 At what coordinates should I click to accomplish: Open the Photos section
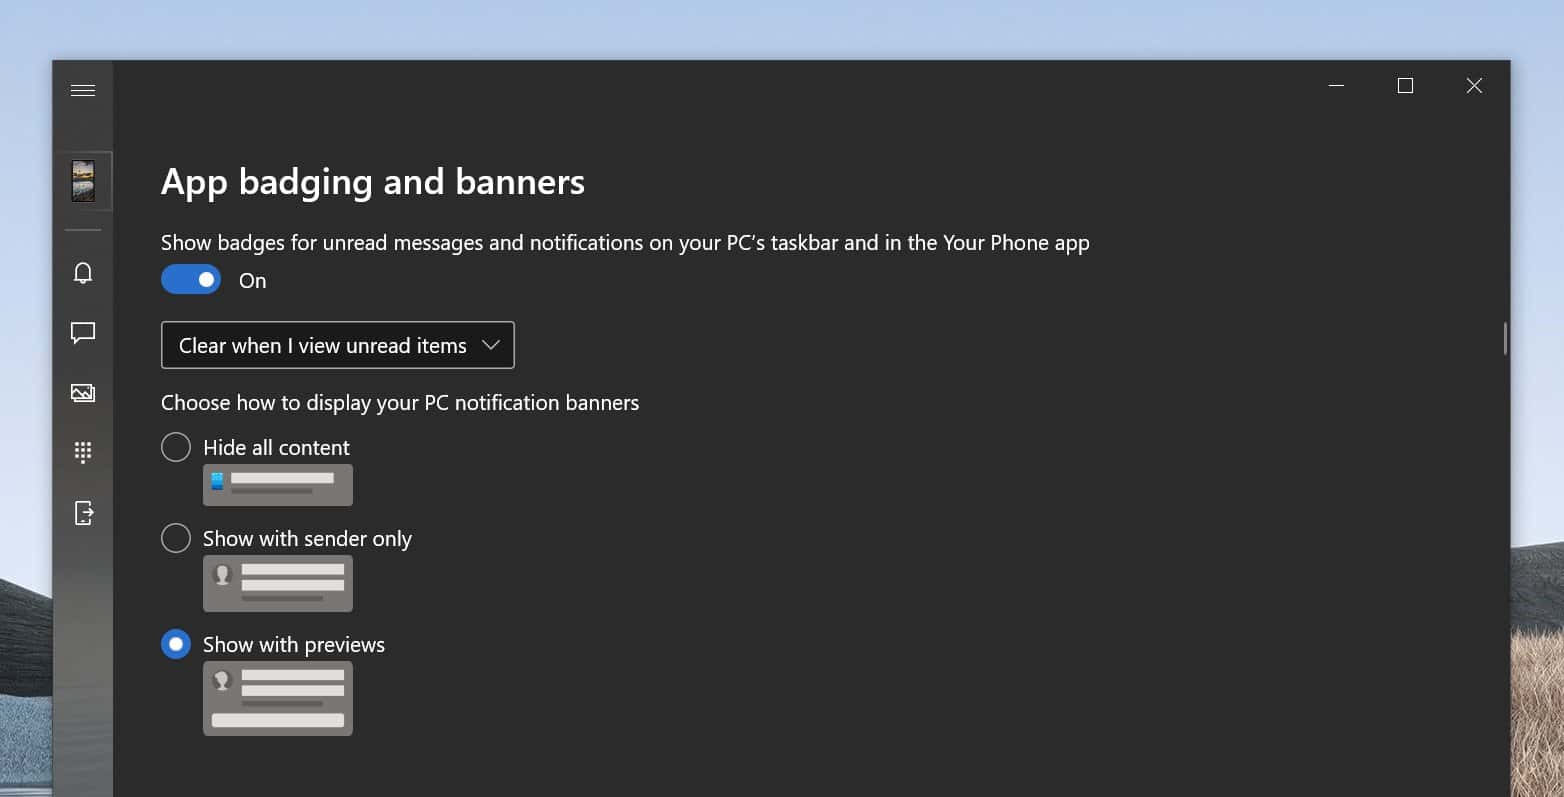click(x=83, y=393)
